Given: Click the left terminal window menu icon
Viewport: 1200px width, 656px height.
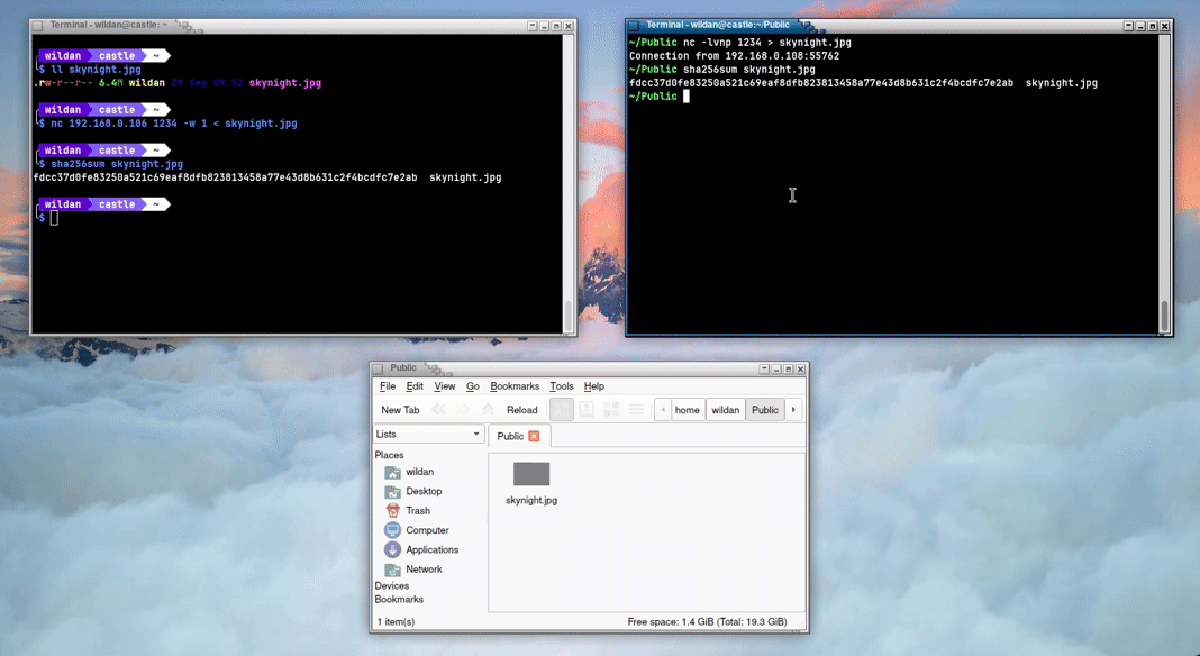Looking at the screenshot, I should point(39,25).
